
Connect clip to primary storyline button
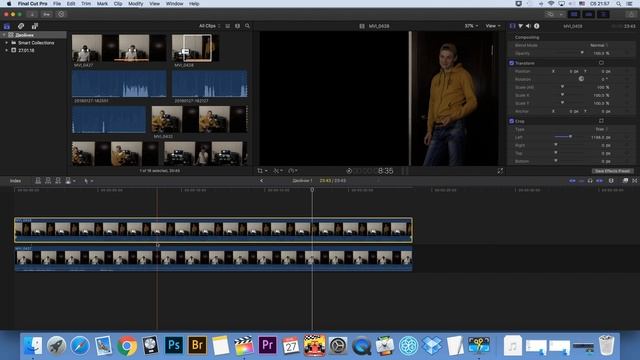pos(38,181)
